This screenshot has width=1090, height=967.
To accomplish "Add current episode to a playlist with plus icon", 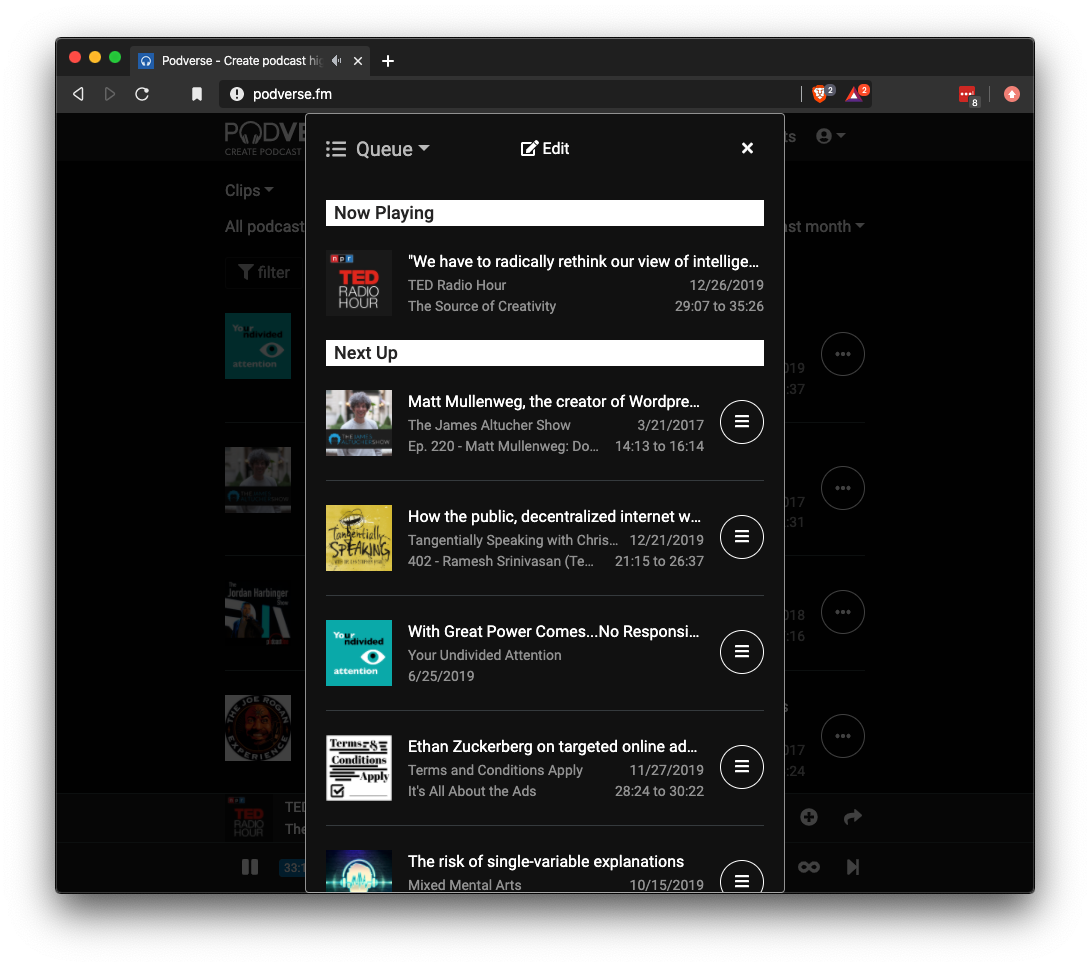I will [x=808, y=817].
